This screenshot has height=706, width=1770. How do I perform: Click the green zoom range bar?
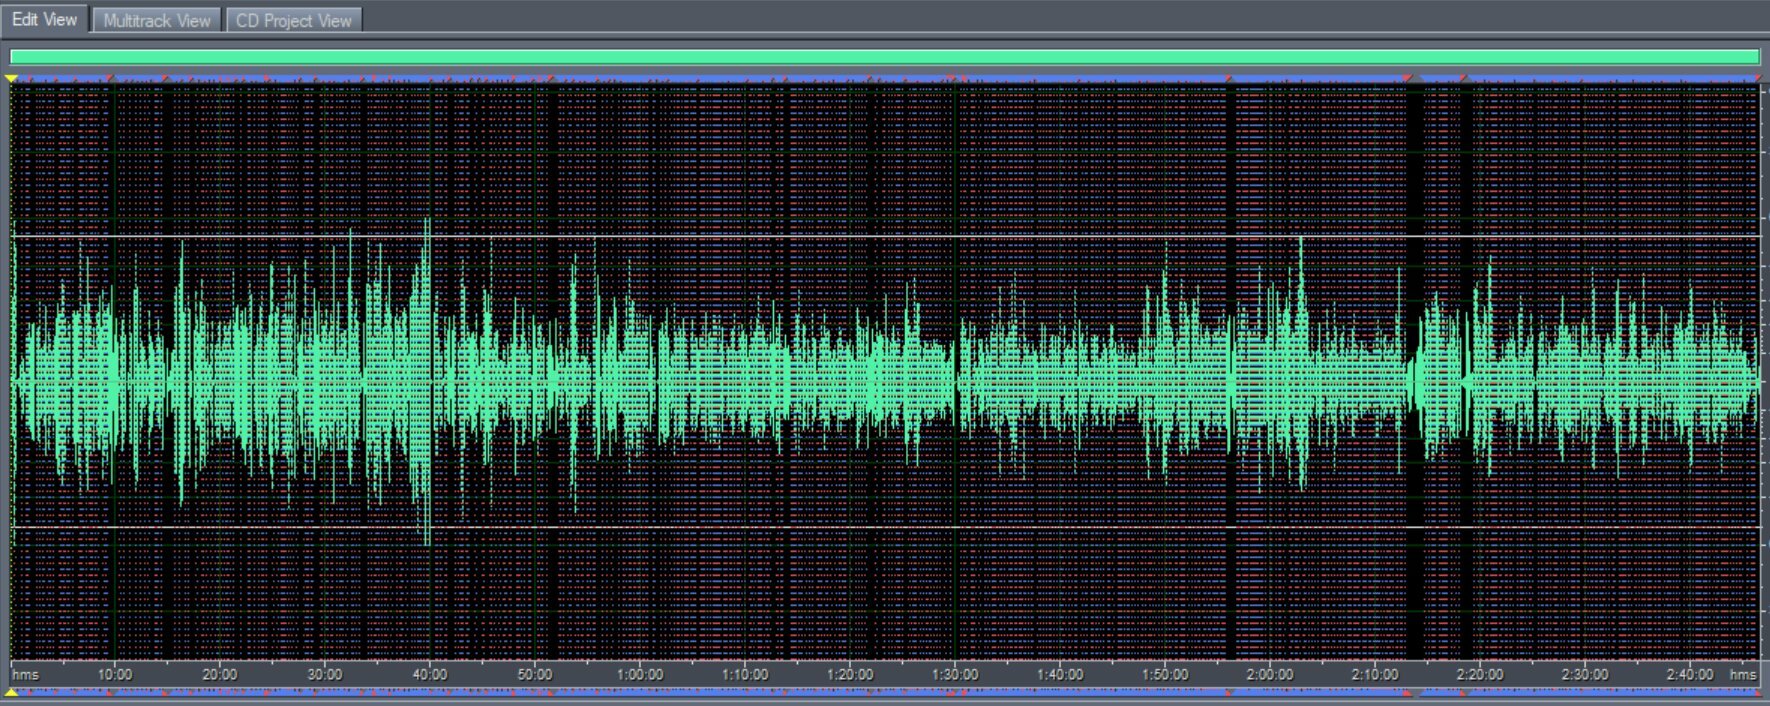(884, 57)
